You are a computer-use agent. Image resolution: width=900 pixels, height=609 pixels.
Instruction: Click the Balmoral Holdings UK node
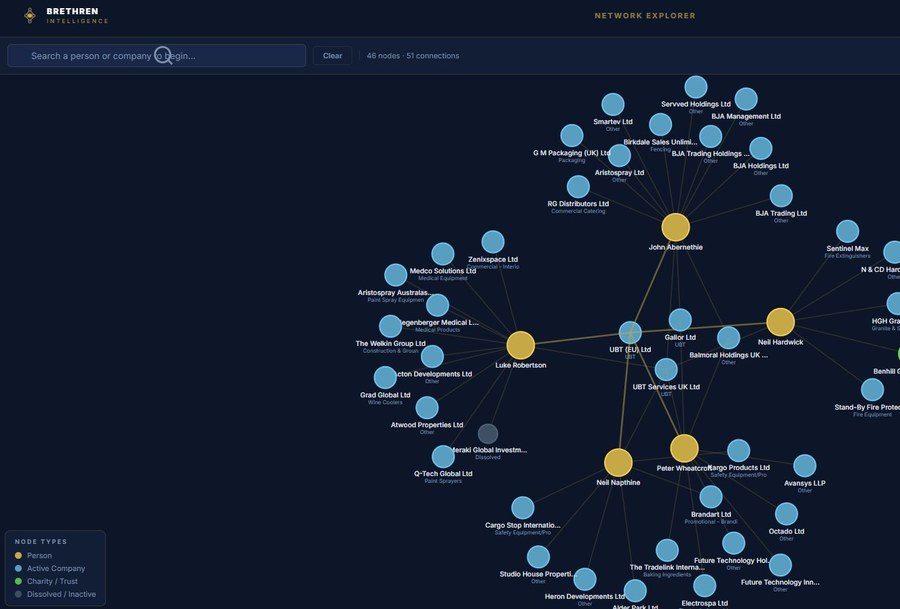(728, 338)
